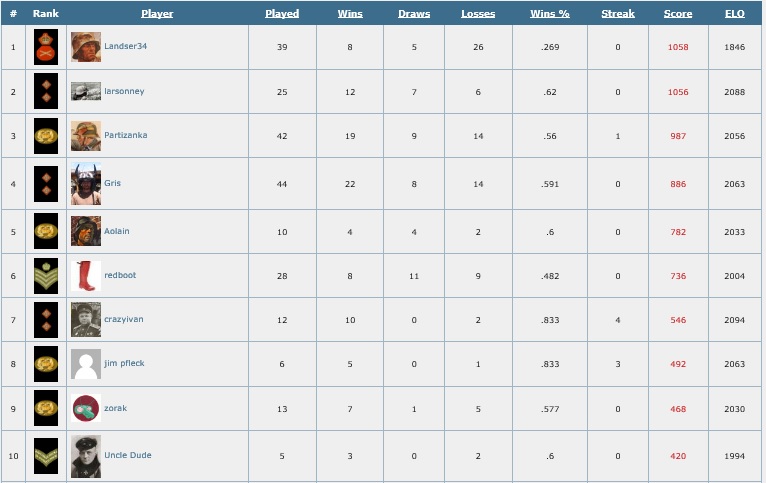Click crazyivan's two-diamond rank icon
Viewport: 766px width, 483px height.
[46, 320]
